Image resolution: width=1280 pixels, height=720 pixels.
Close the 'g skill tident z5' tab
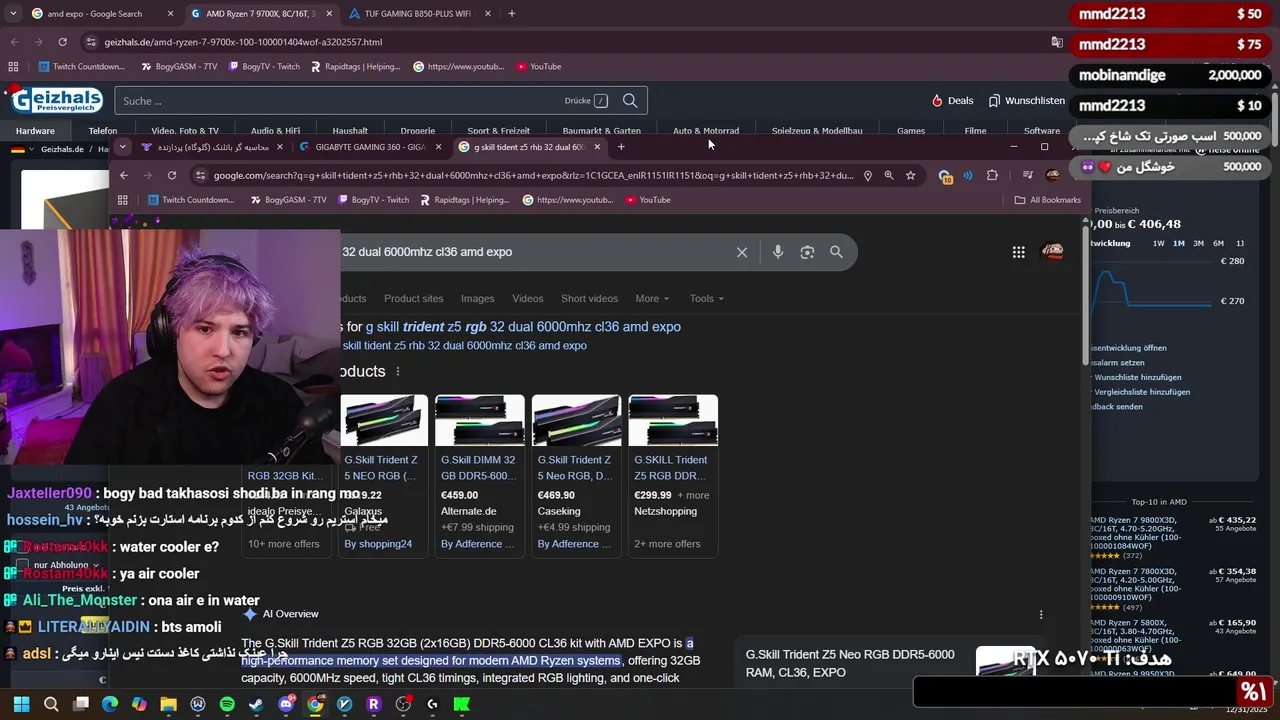tap(597, 147)
